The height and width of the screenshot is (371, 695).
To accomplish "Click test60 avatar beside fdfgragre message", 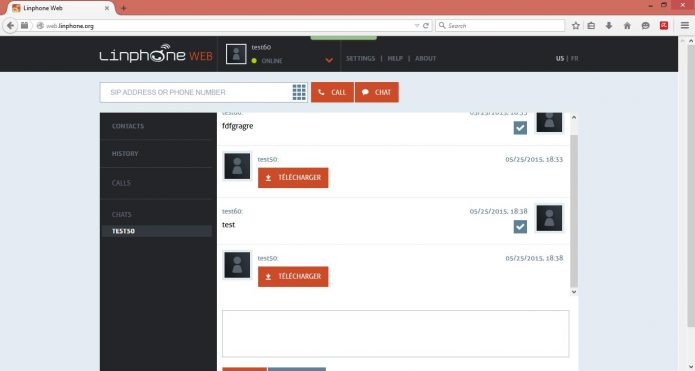I will pyautogui.click(x=549, y=122).
